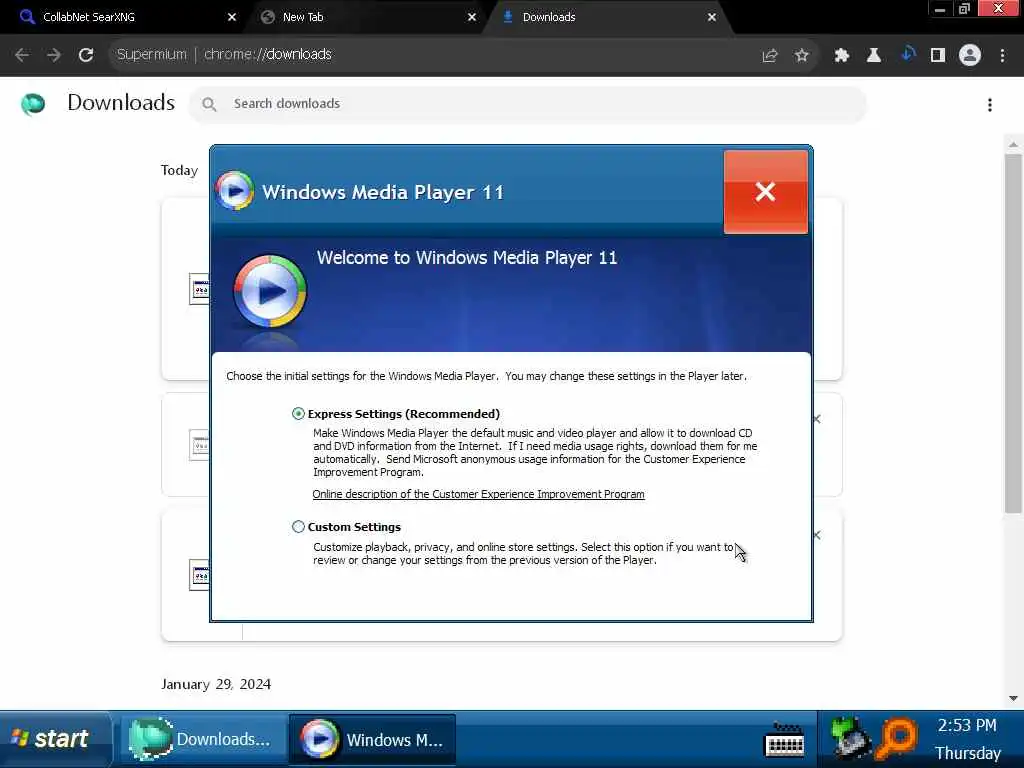
Task: Switch to Downloads taskbar button
Action: tap(202, 739)
